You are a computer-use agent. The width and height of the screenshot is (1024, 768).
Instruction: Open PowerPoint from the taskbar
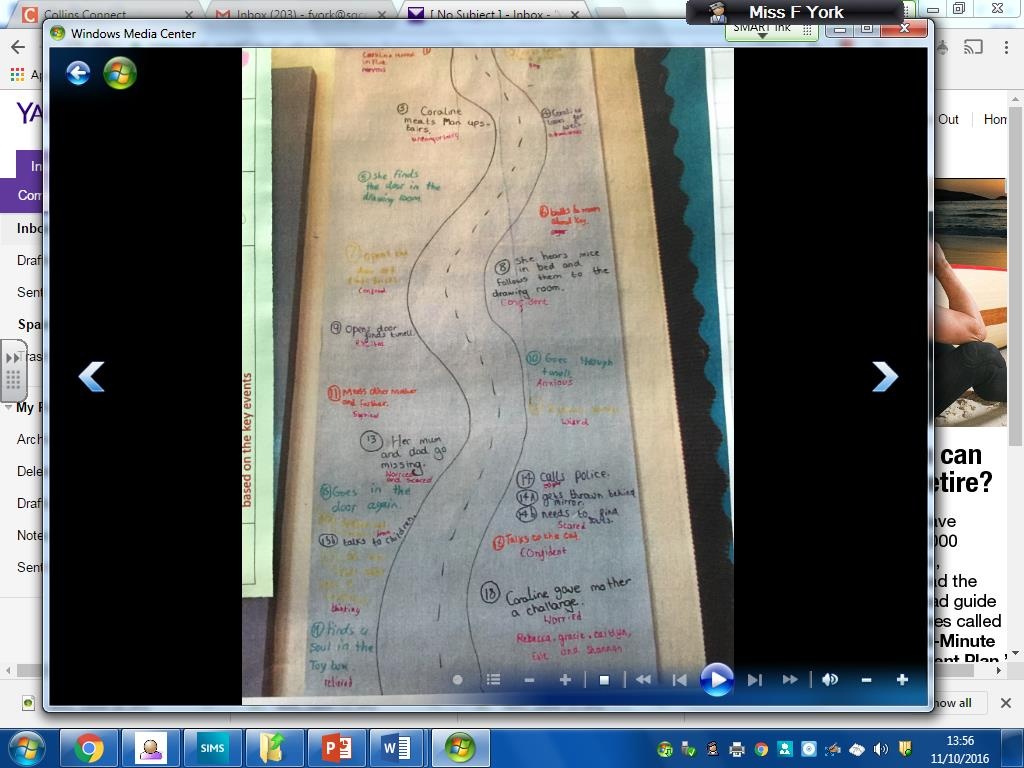pos(336,748)
